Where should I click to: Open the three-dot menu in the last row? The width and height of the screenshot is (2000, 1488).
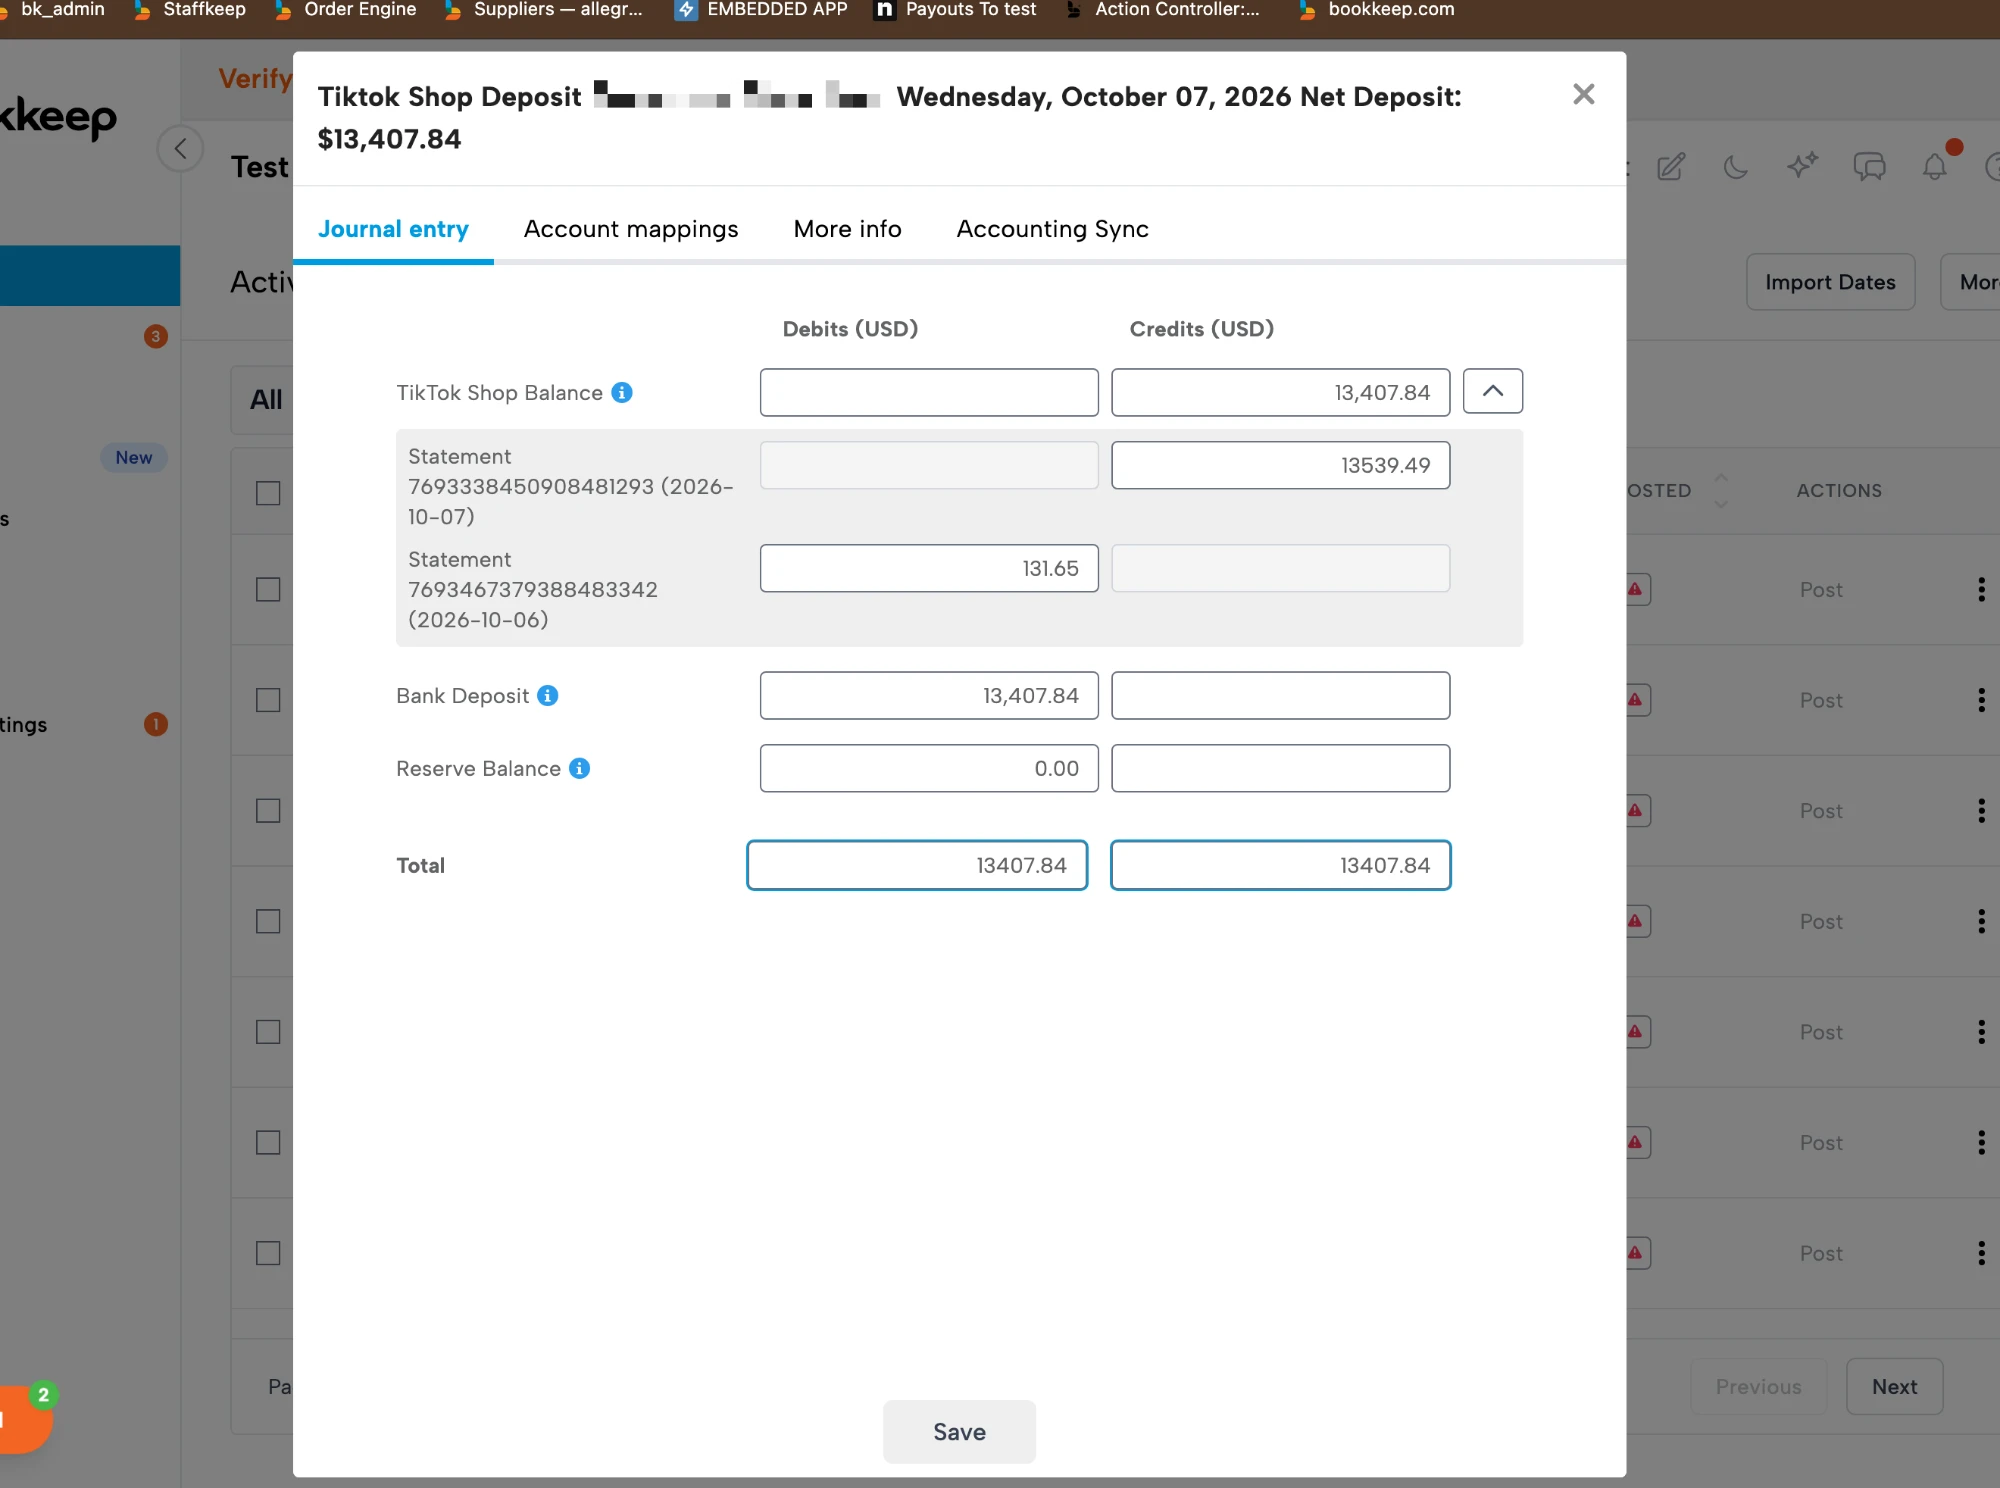coord(1981,1253)
